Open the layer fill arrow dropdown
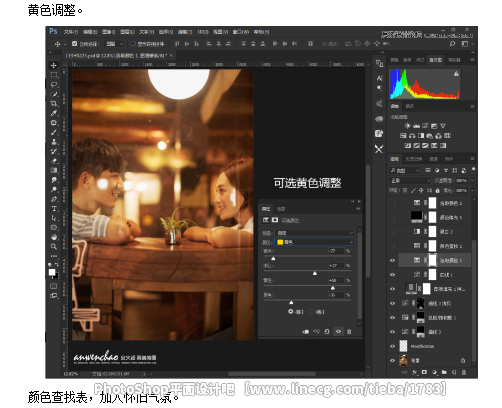This screenshot has width=502, height=408. pyautogui.click(x=472, y=190)
